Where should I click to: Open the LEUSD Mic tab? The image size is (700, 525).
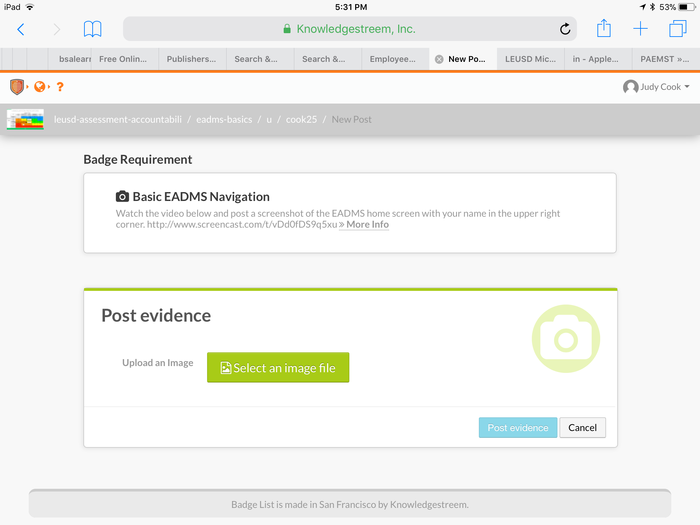click(x=529, y=59)
